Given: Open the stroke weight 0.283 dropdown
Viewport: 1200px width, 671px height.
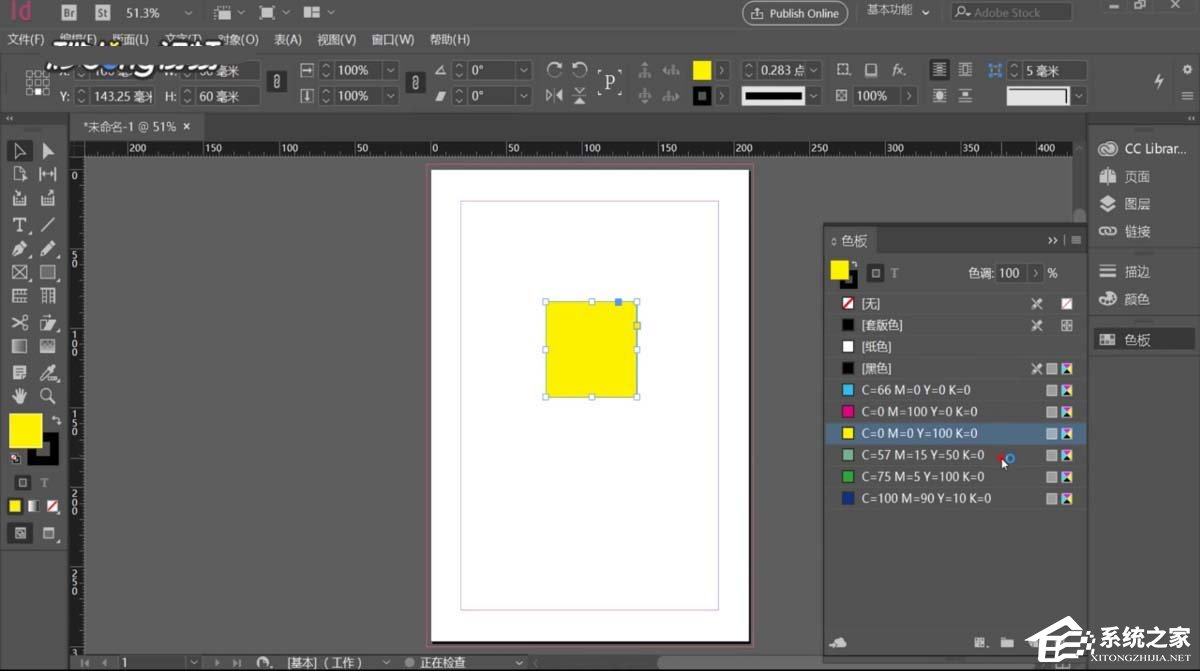Looking at the screenshot, I should (x=814, y=70).
